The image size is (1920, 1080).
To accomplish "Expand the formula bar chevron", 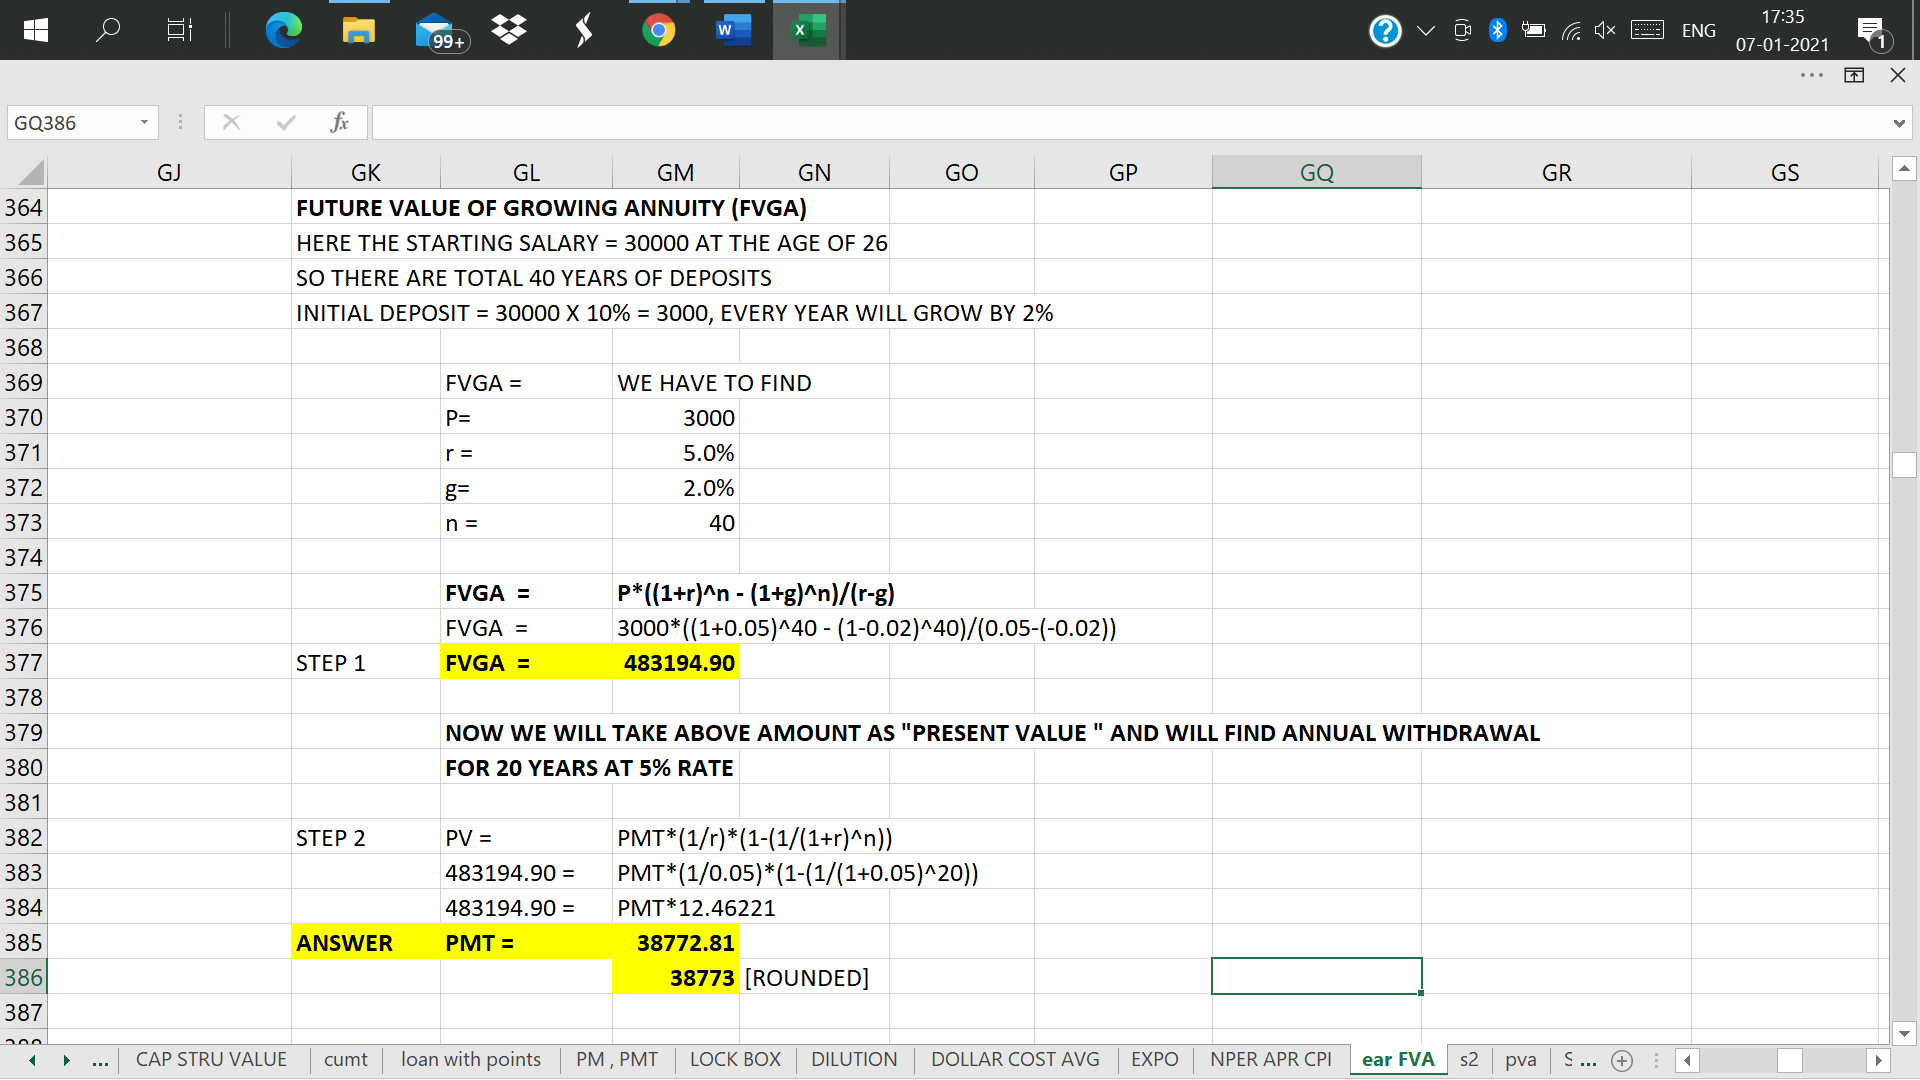I will (1898, 123).
